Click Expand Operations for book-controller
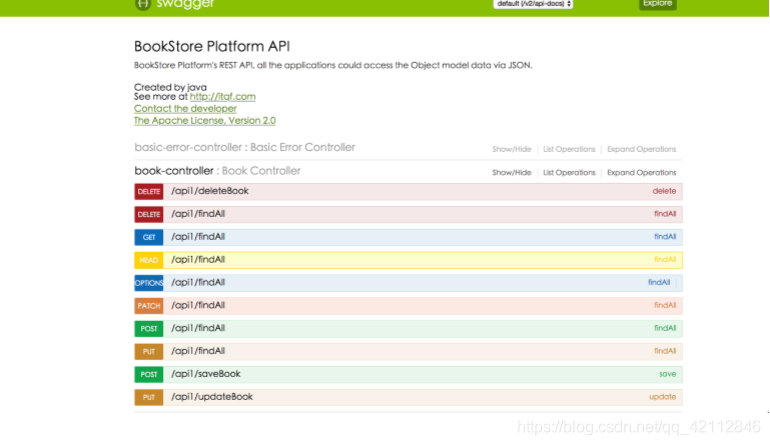This screenshot has width=770, height=445. point(641,173)
